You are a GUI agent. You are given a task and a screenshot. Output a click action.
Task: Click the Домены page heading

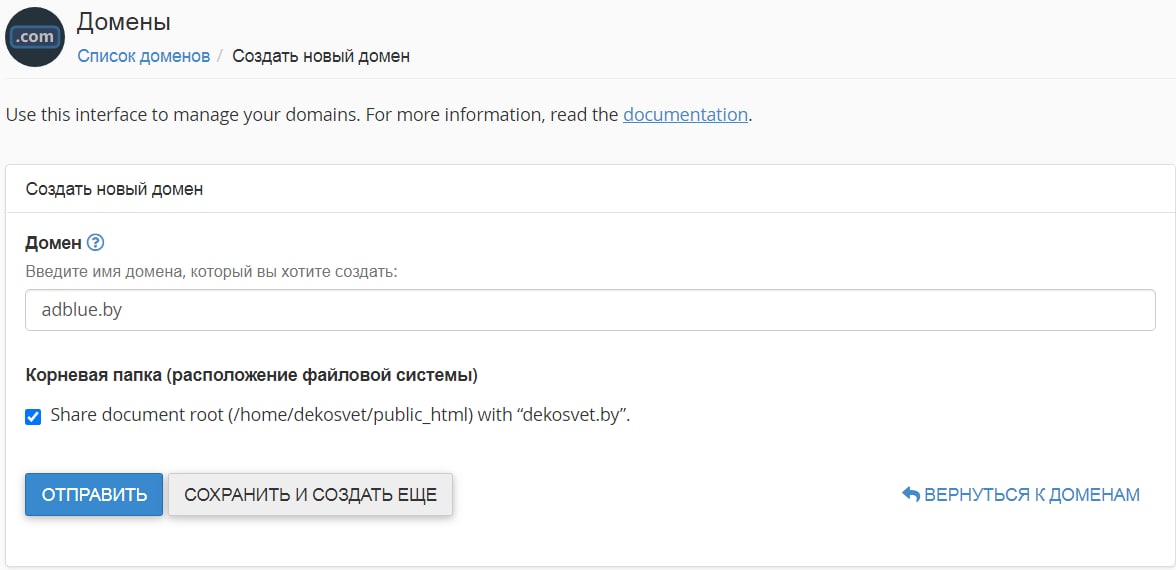[124, 22]
